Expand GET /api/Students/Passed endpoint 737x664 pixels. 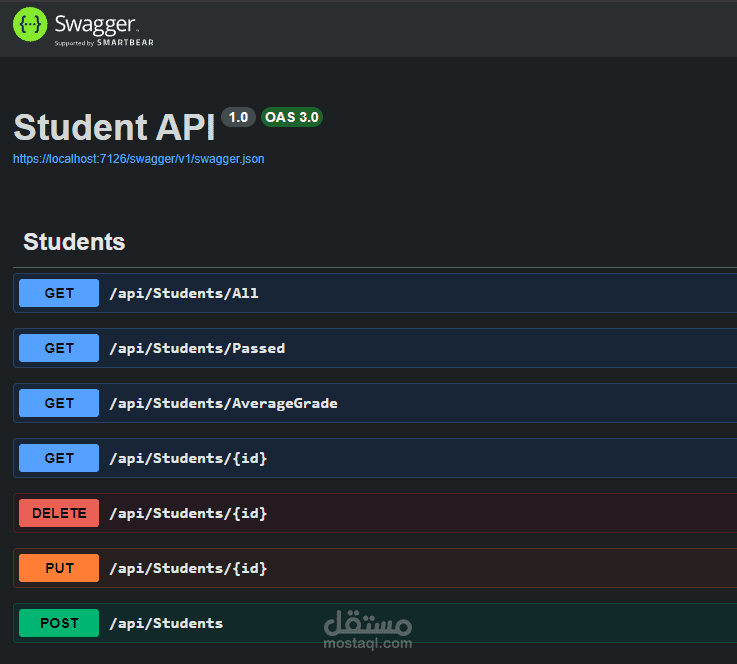[x=375, y=348]
